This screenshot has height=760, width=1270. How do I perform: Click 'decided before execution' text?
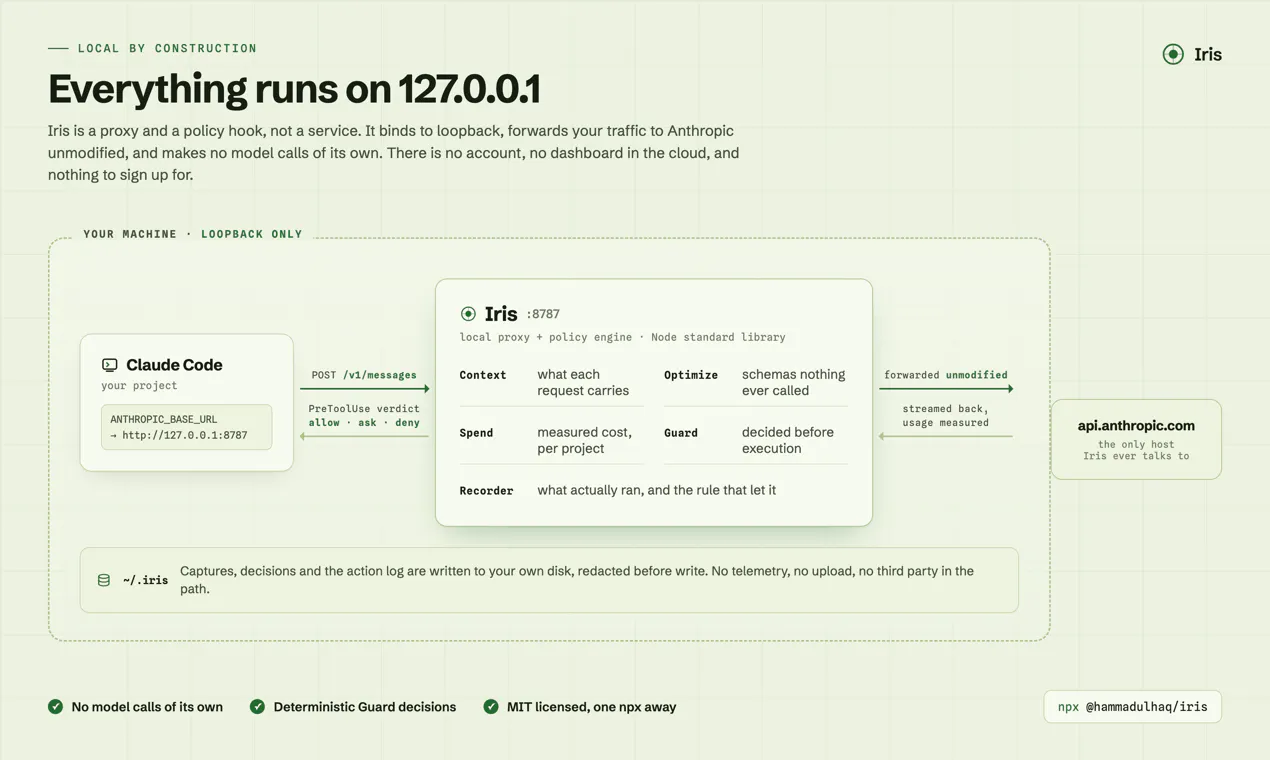(x=788, y=440)
